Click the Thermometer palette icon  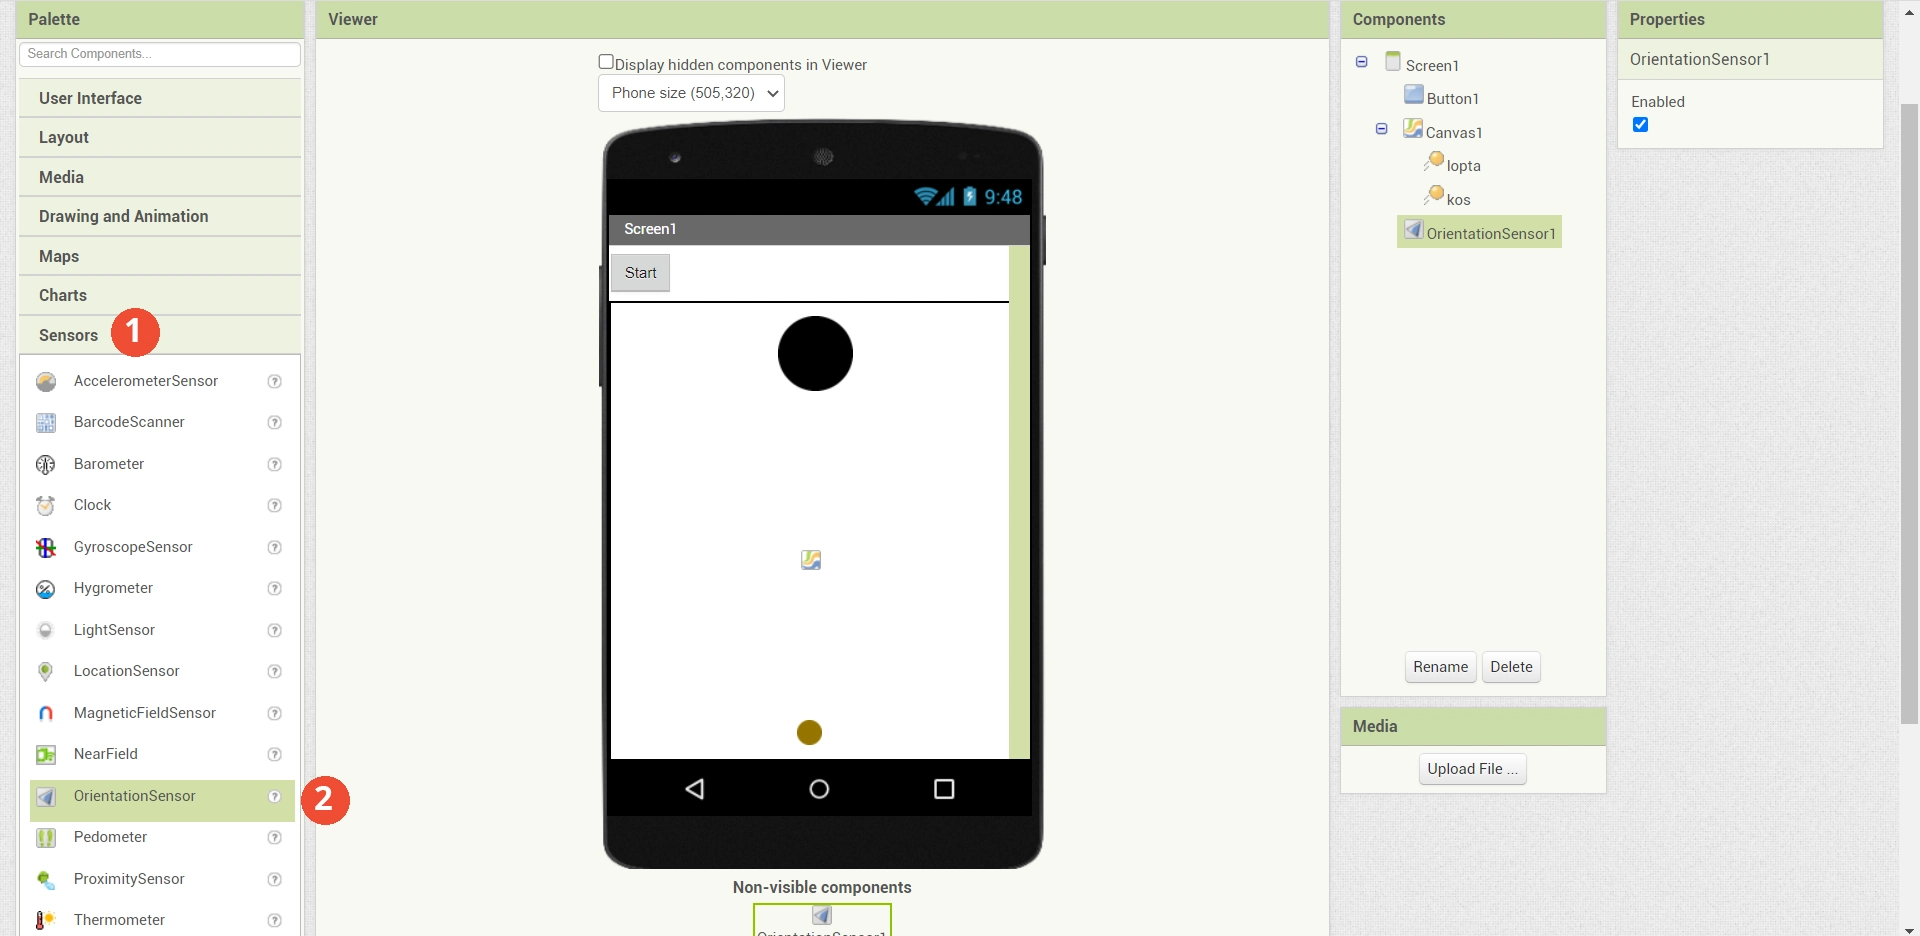click(46, 921)
